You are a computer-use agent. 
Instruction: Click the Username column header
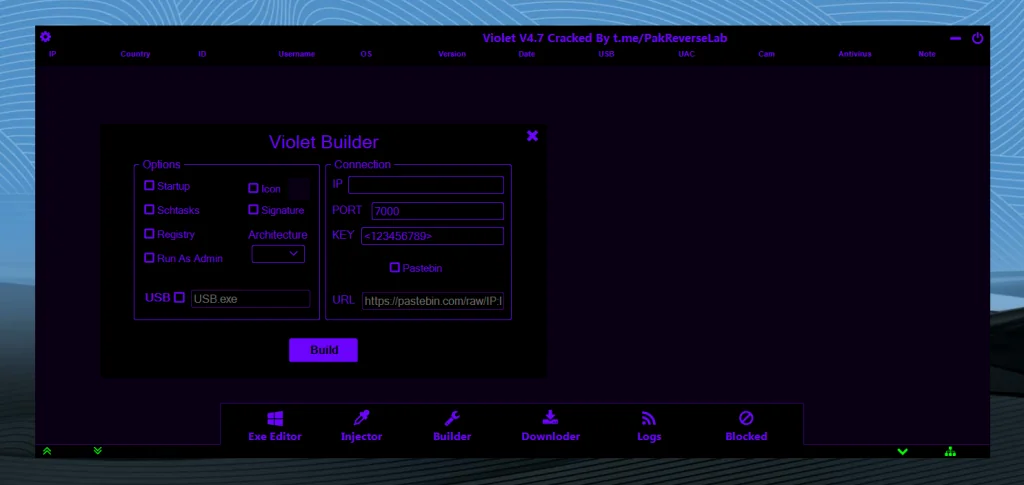[296, 54]
